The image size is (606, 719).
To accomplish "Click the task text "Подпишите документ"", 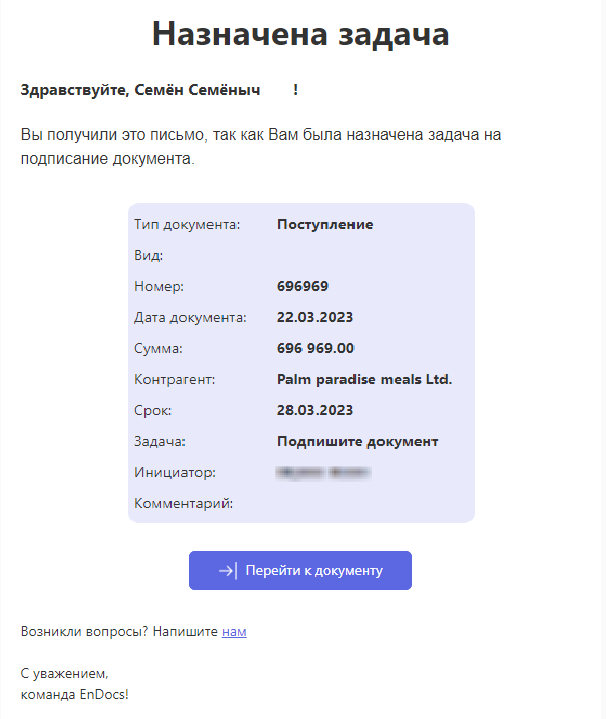I will coord(358,441).
